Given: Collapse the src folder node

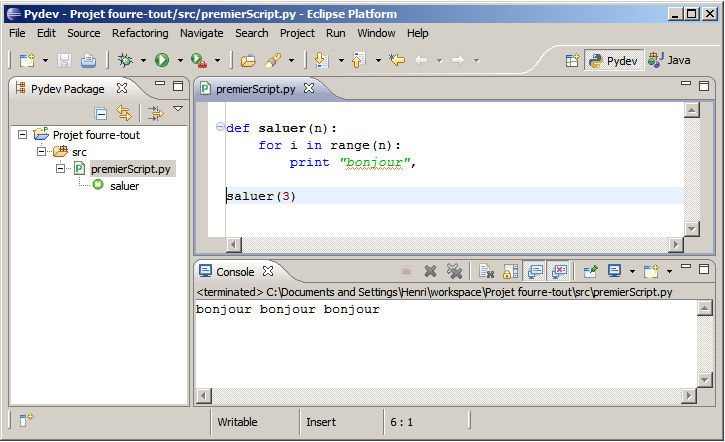Looking at the screenshot, I should pyautogui.click(x=42, y=152).
